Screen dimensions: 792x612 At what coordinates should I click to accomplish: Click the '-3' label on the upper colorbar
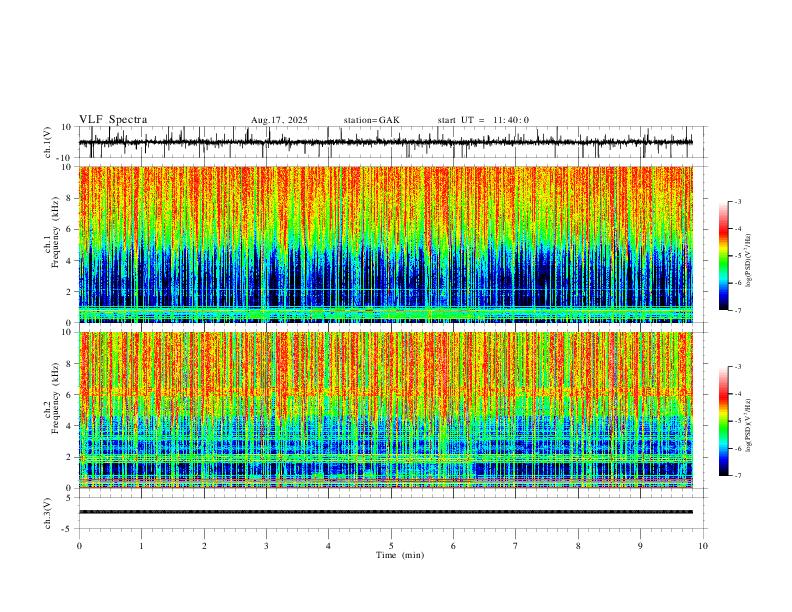tap(738, 201)
